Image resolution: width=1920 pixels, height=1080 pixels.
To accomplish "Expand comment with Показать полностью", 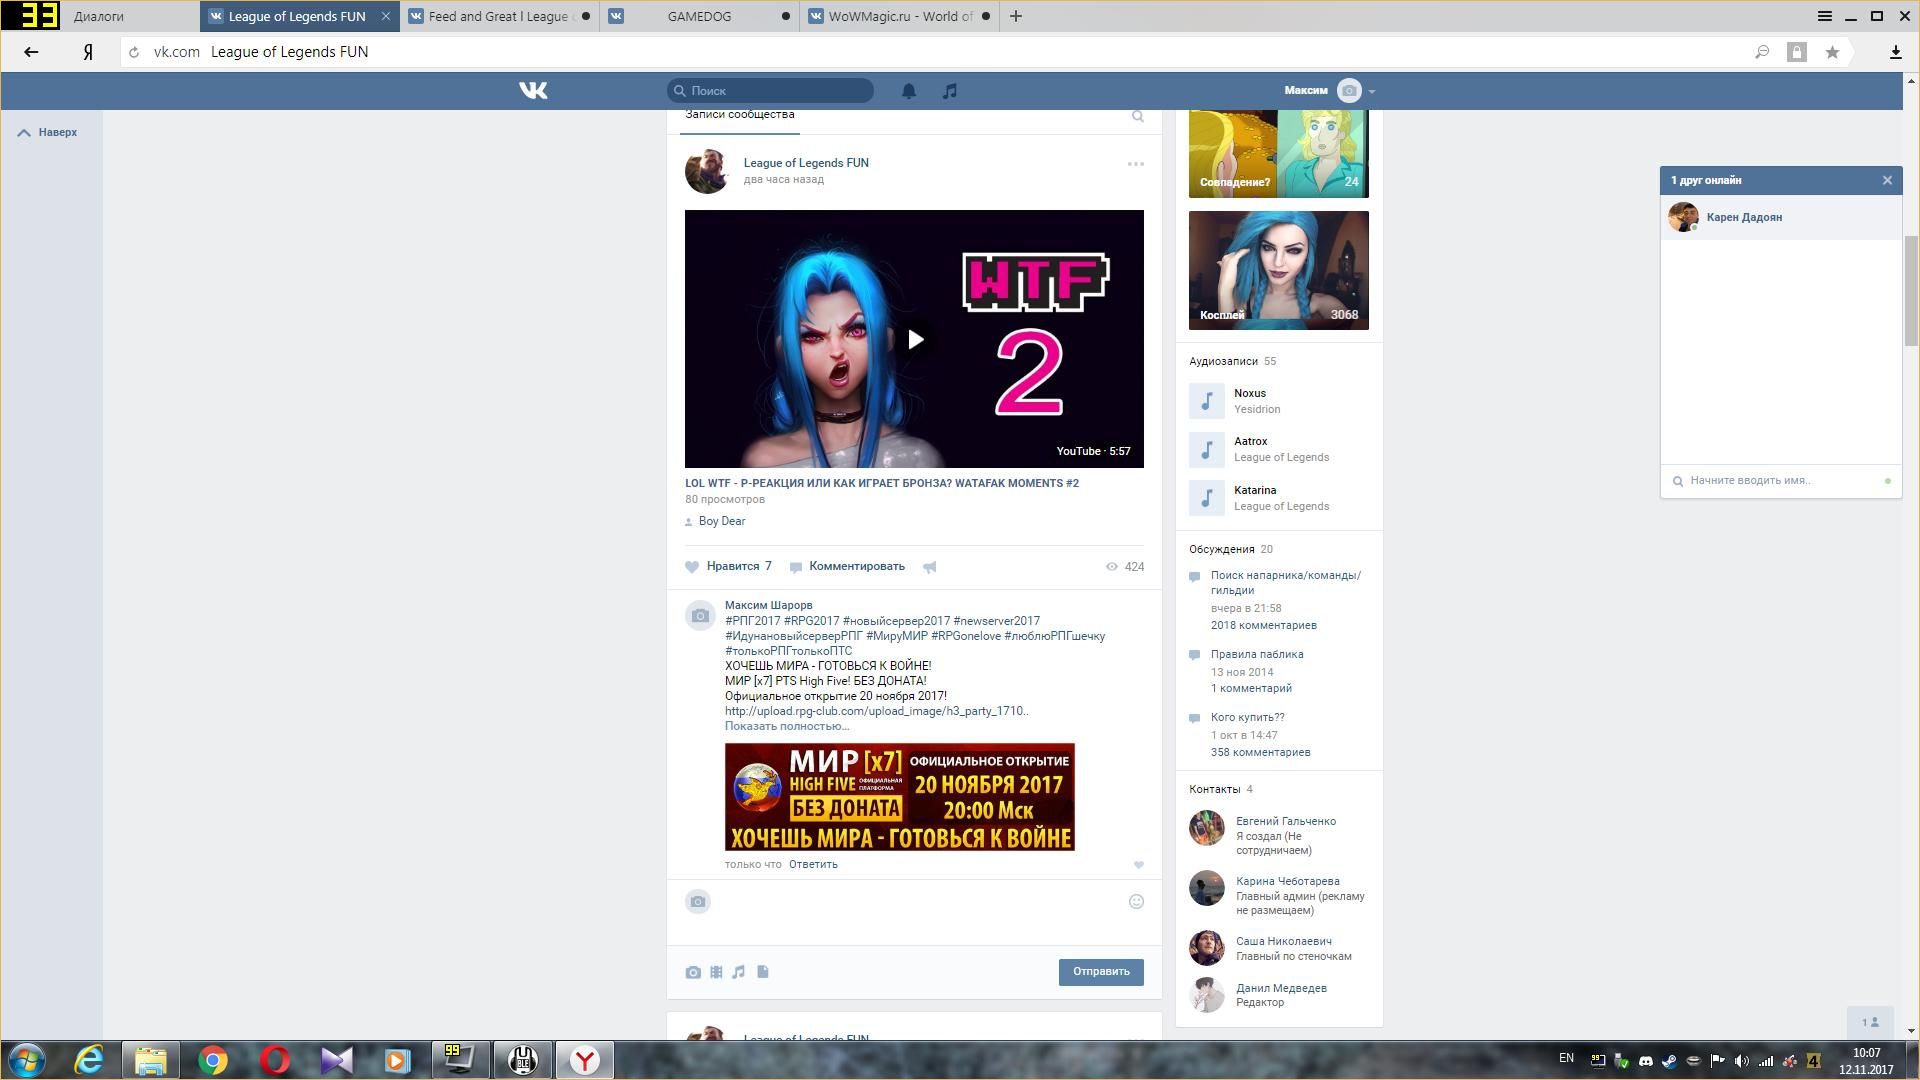I will click(786, 727).
